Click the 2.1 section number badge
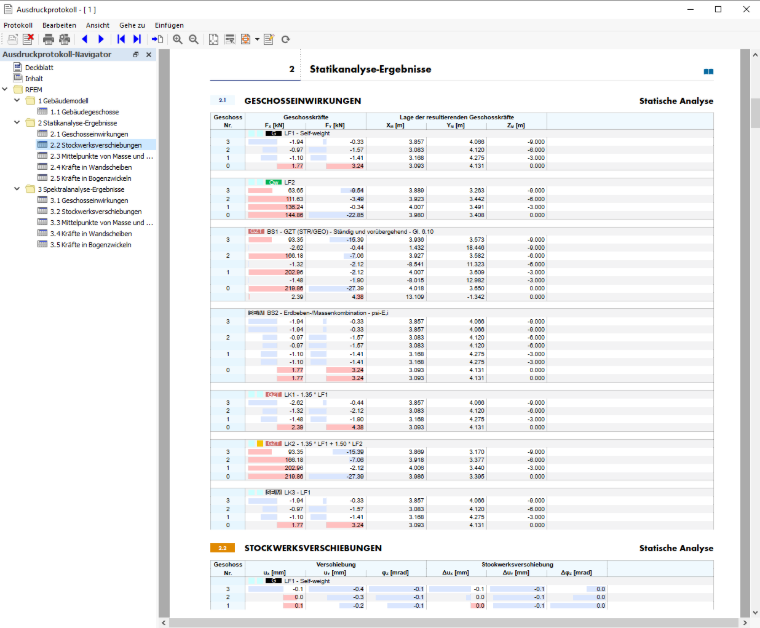This screenshot has width=760, height=628. [222, 100]
